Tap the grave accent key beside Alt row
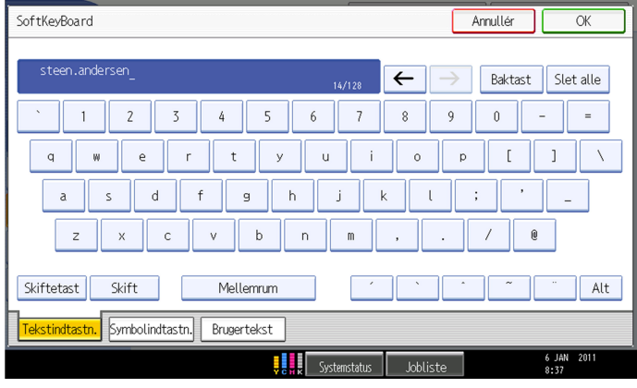This screenshot has height=388, width=637. (417, 288)
